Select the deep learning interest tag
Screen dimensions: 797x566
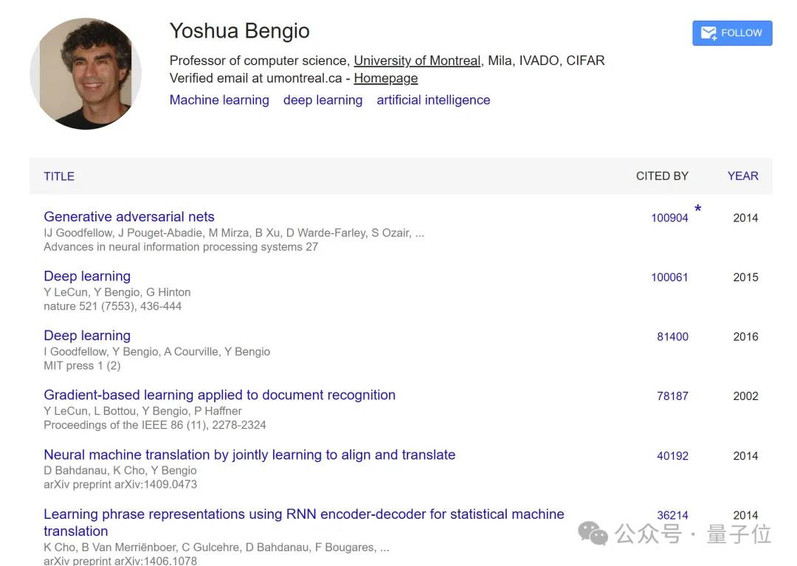click(323, 100)
